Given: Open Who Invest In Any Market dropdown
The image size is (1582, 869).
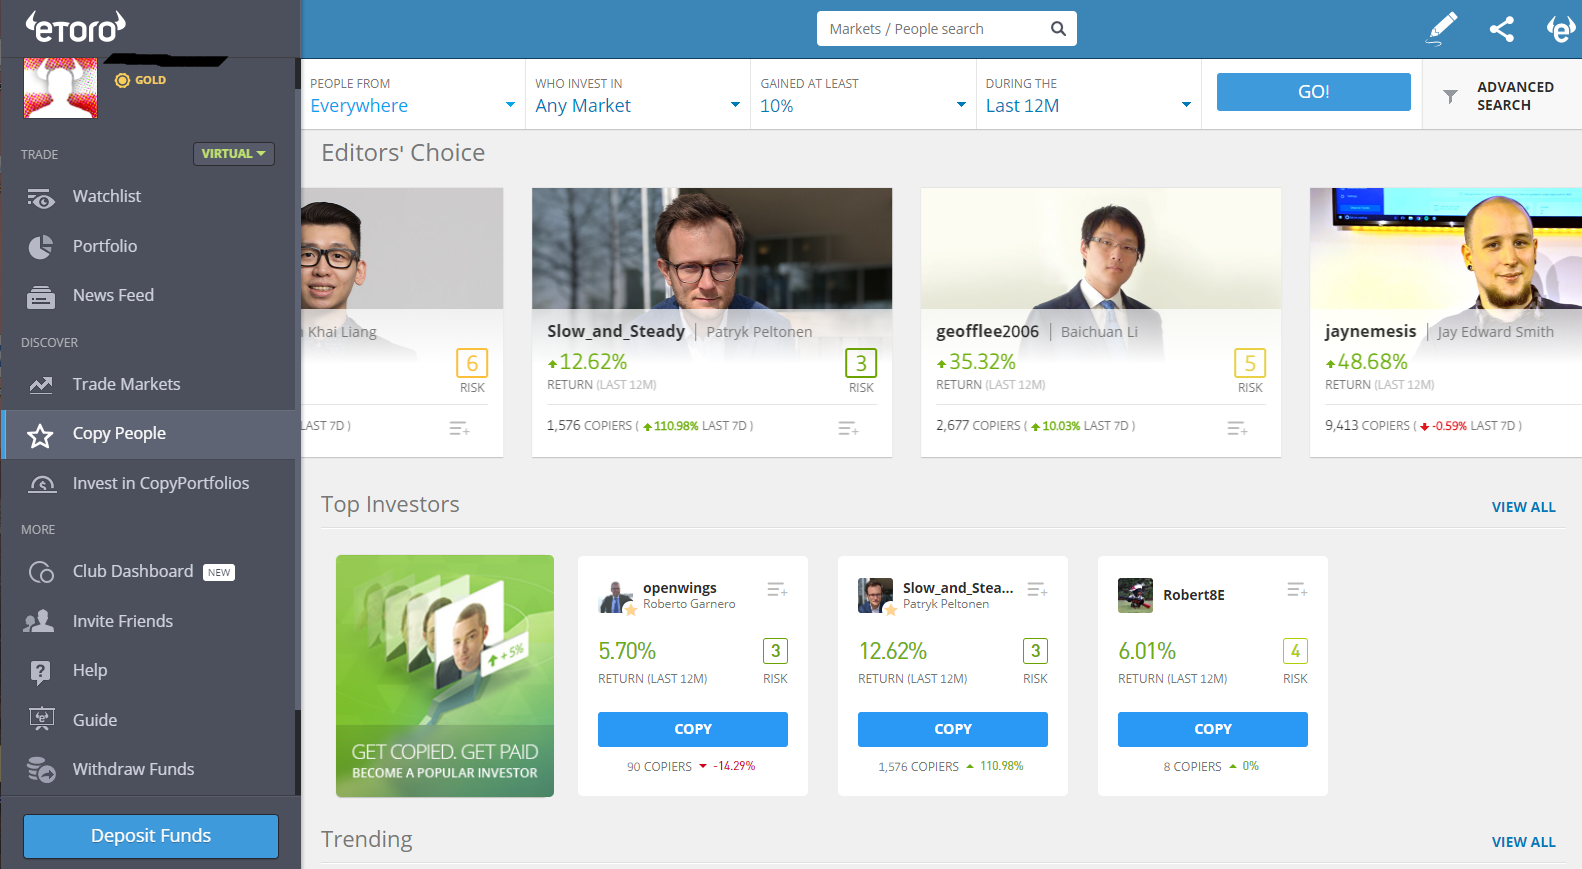Looking at the screenshot, I should tap(637, 95).
